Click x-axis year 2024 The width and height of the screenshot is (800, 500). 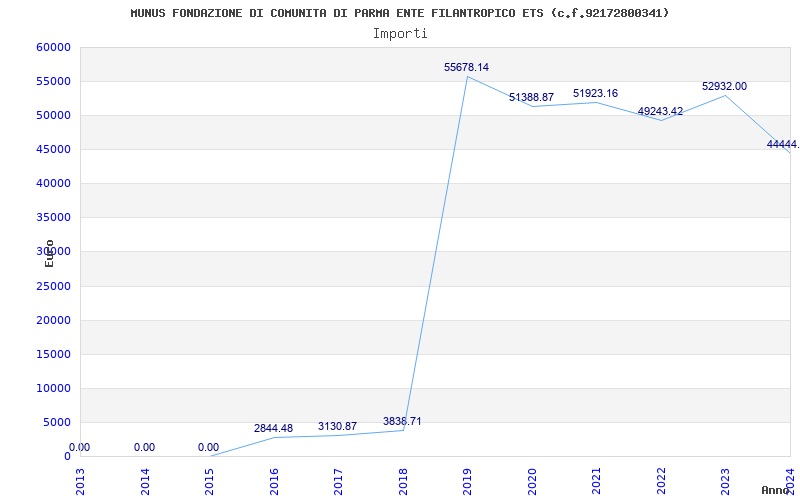pos(790,481)
